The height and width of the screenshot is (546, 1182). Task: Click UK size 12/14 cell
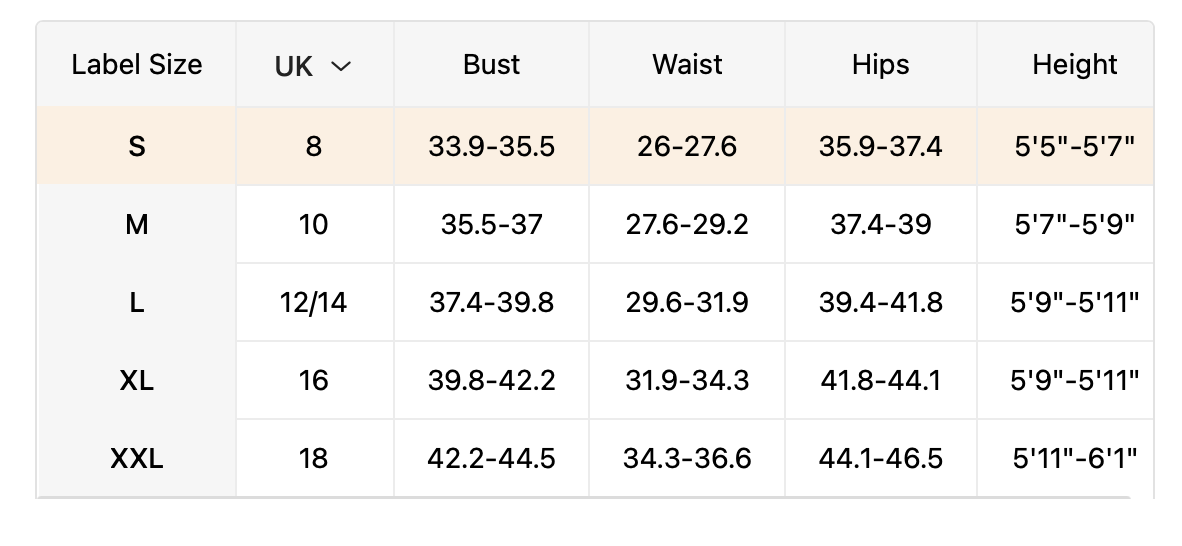tap(314, 302)
